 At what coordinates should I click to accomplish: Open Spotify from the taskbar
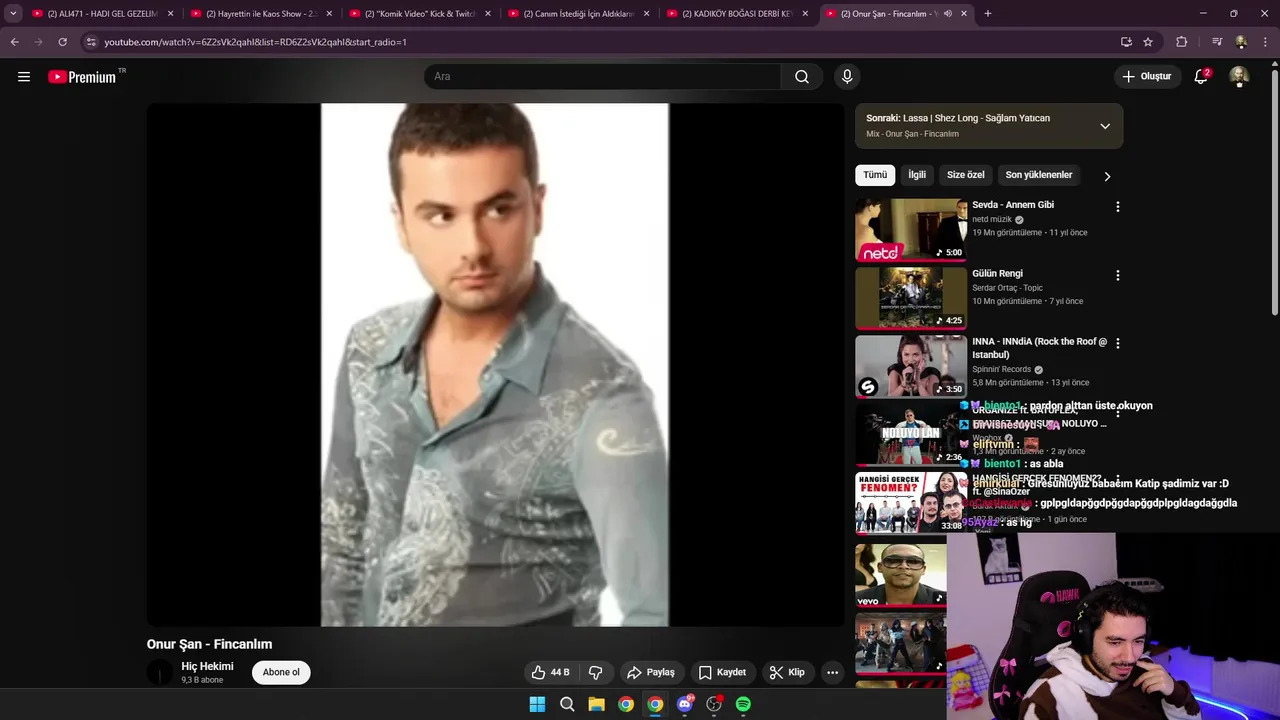[x=743, y=704]
